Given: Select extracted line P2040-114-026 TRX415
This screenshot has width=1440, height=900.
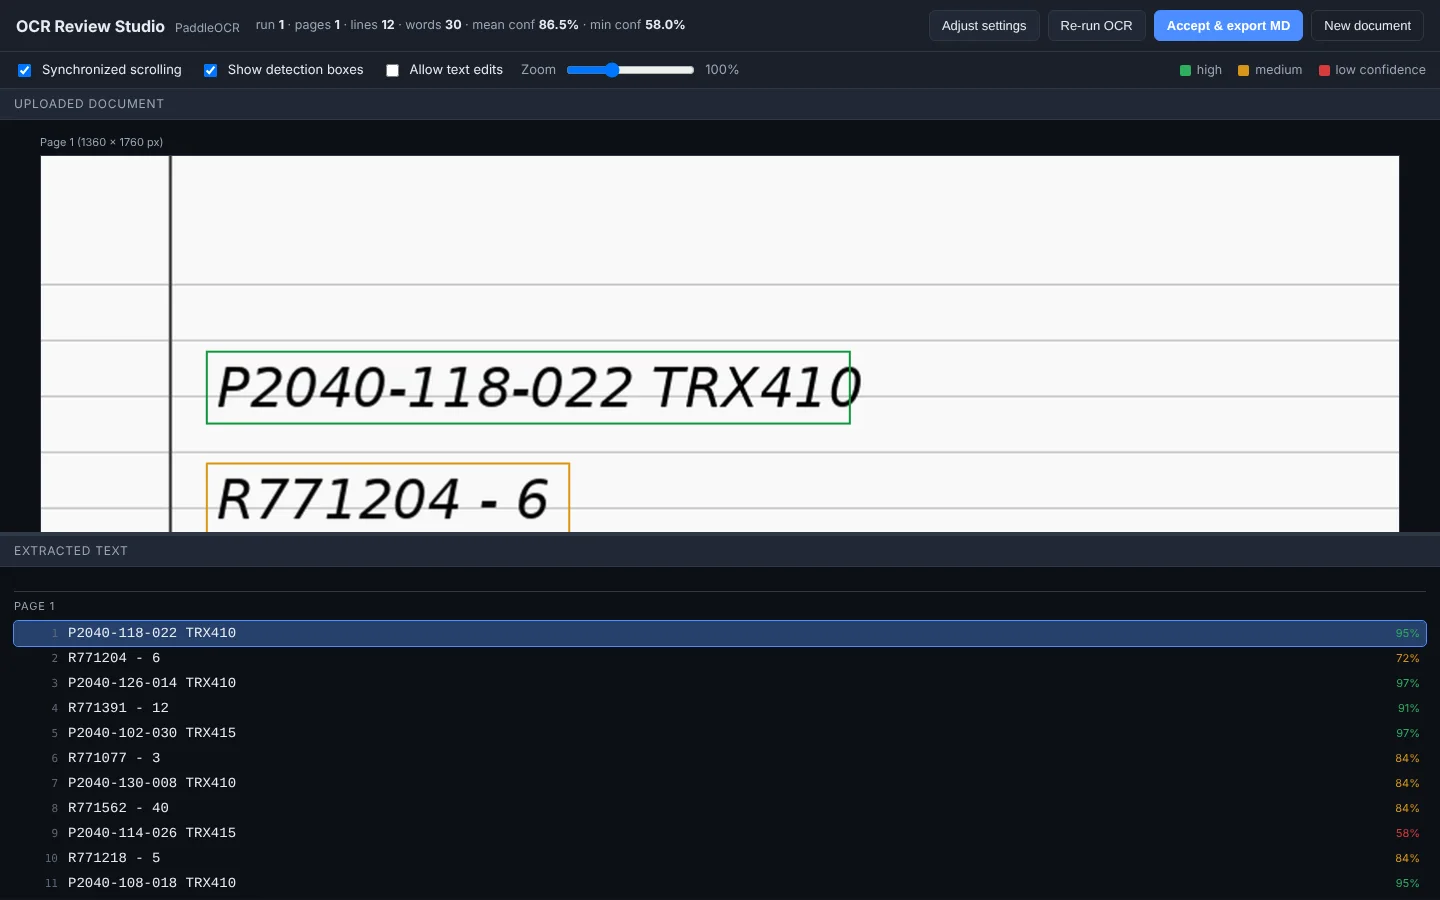Looking at the screenshot, I should click(x=720, y=833).
